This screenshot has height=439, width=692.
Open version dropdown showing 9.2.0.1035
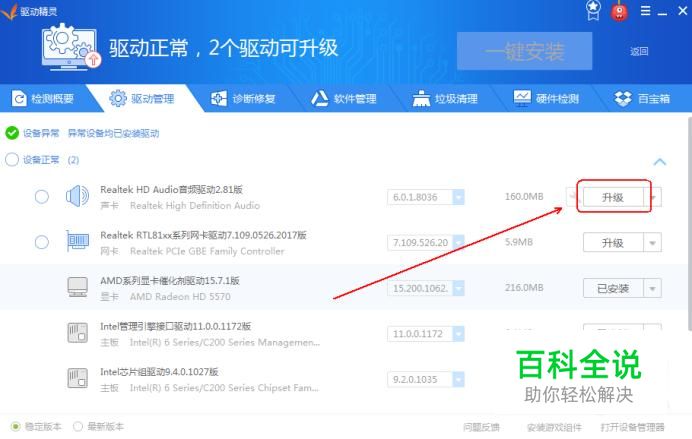459,379
